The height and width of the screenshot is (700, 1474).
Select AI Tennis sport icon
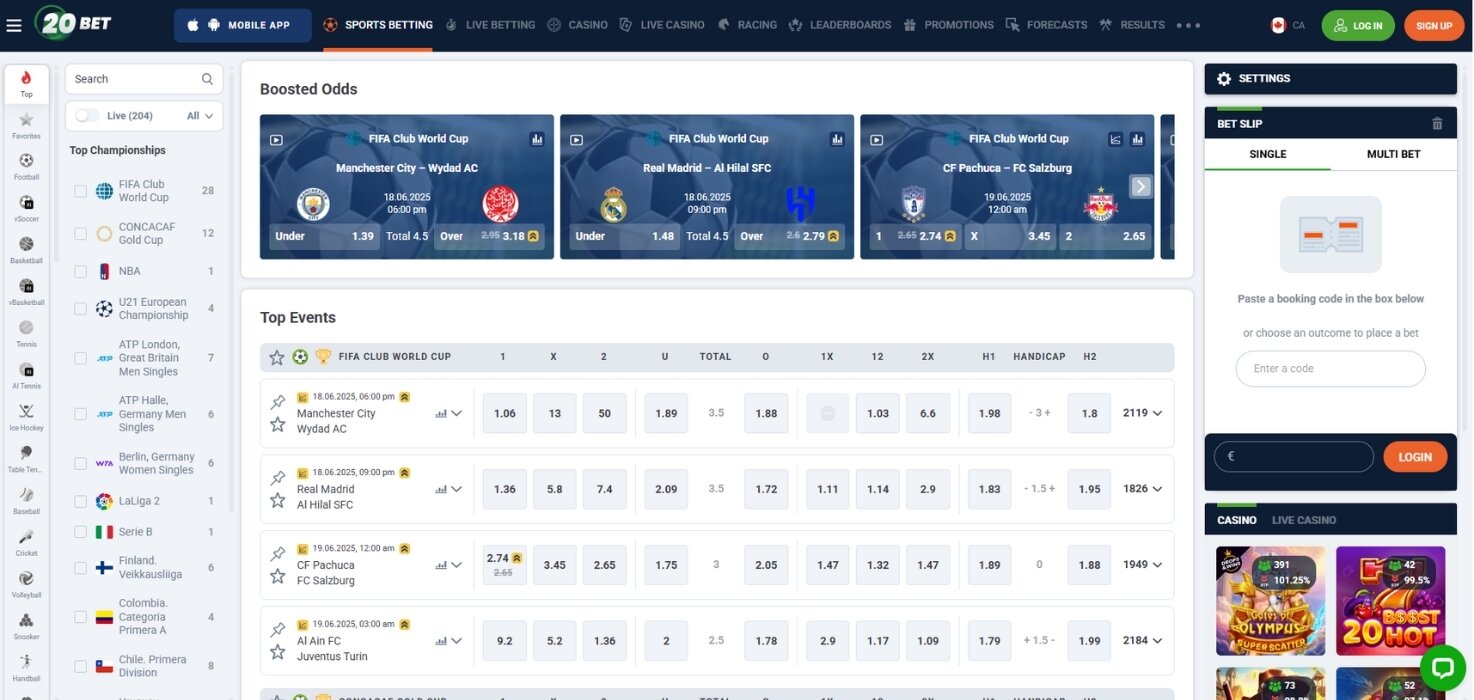(26, 376)
